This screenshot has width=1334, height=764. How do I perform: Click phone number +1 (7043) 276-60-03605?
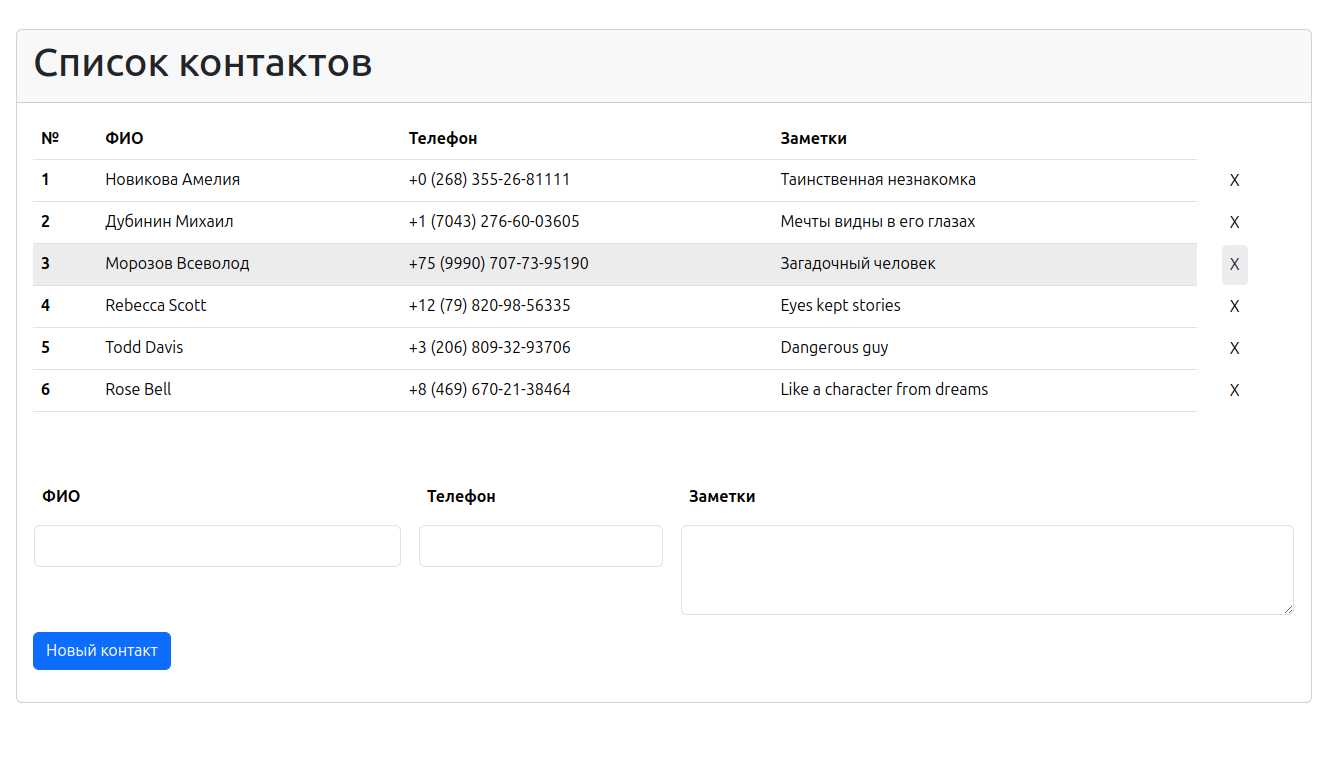494,222
